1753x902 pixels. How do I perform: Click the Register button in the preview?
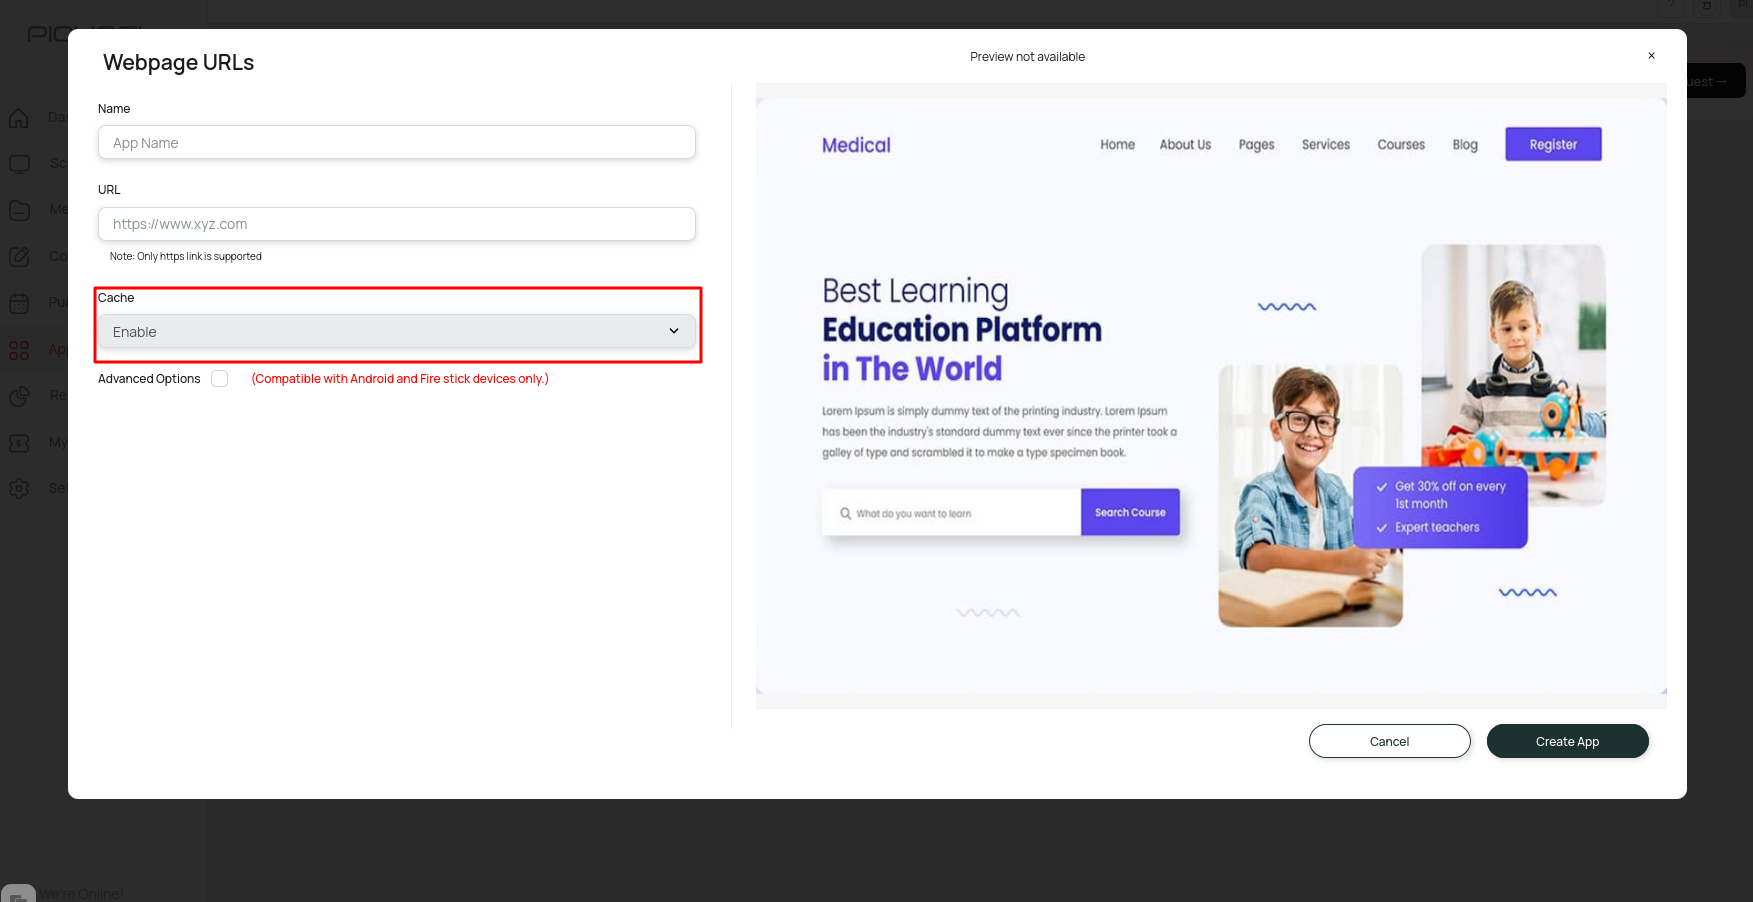coord(1552,144)
